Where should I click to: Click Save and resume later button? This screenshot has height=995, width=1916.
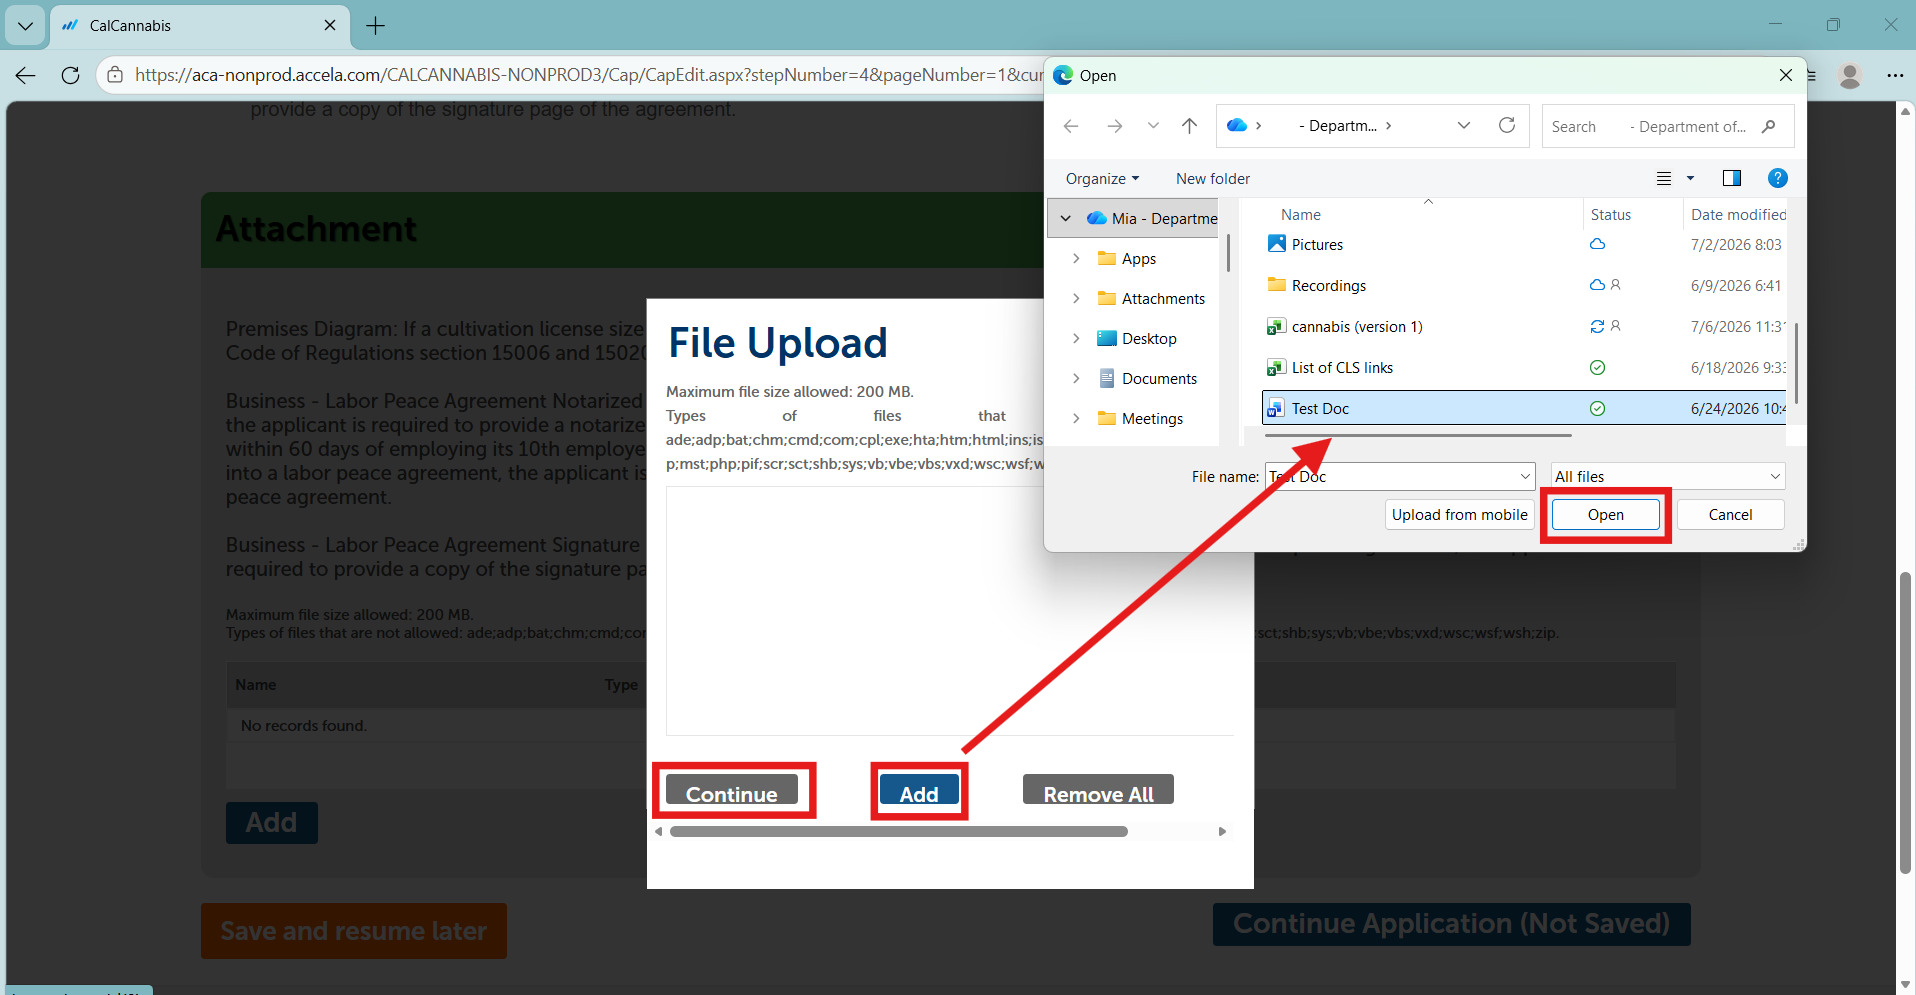point(354,931)
